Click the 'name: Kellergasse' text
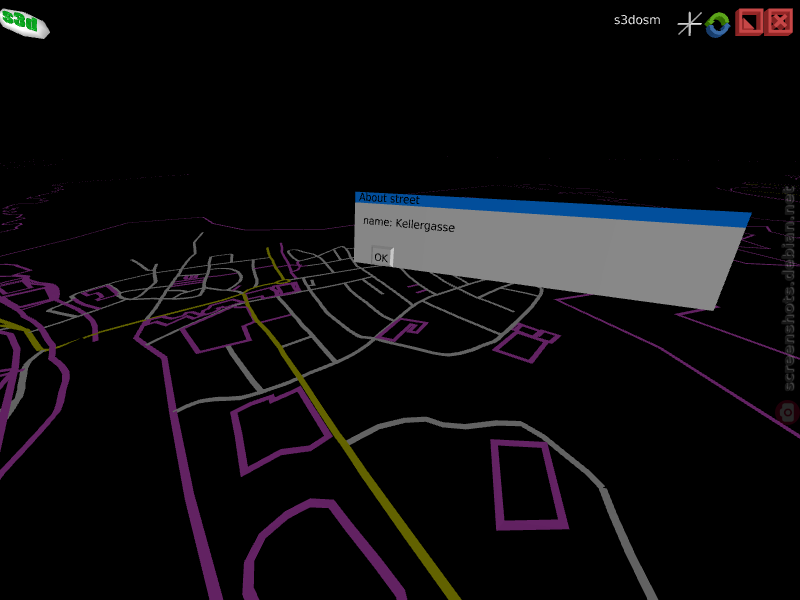The image size is (800, 600). click(x=409, y=224)
